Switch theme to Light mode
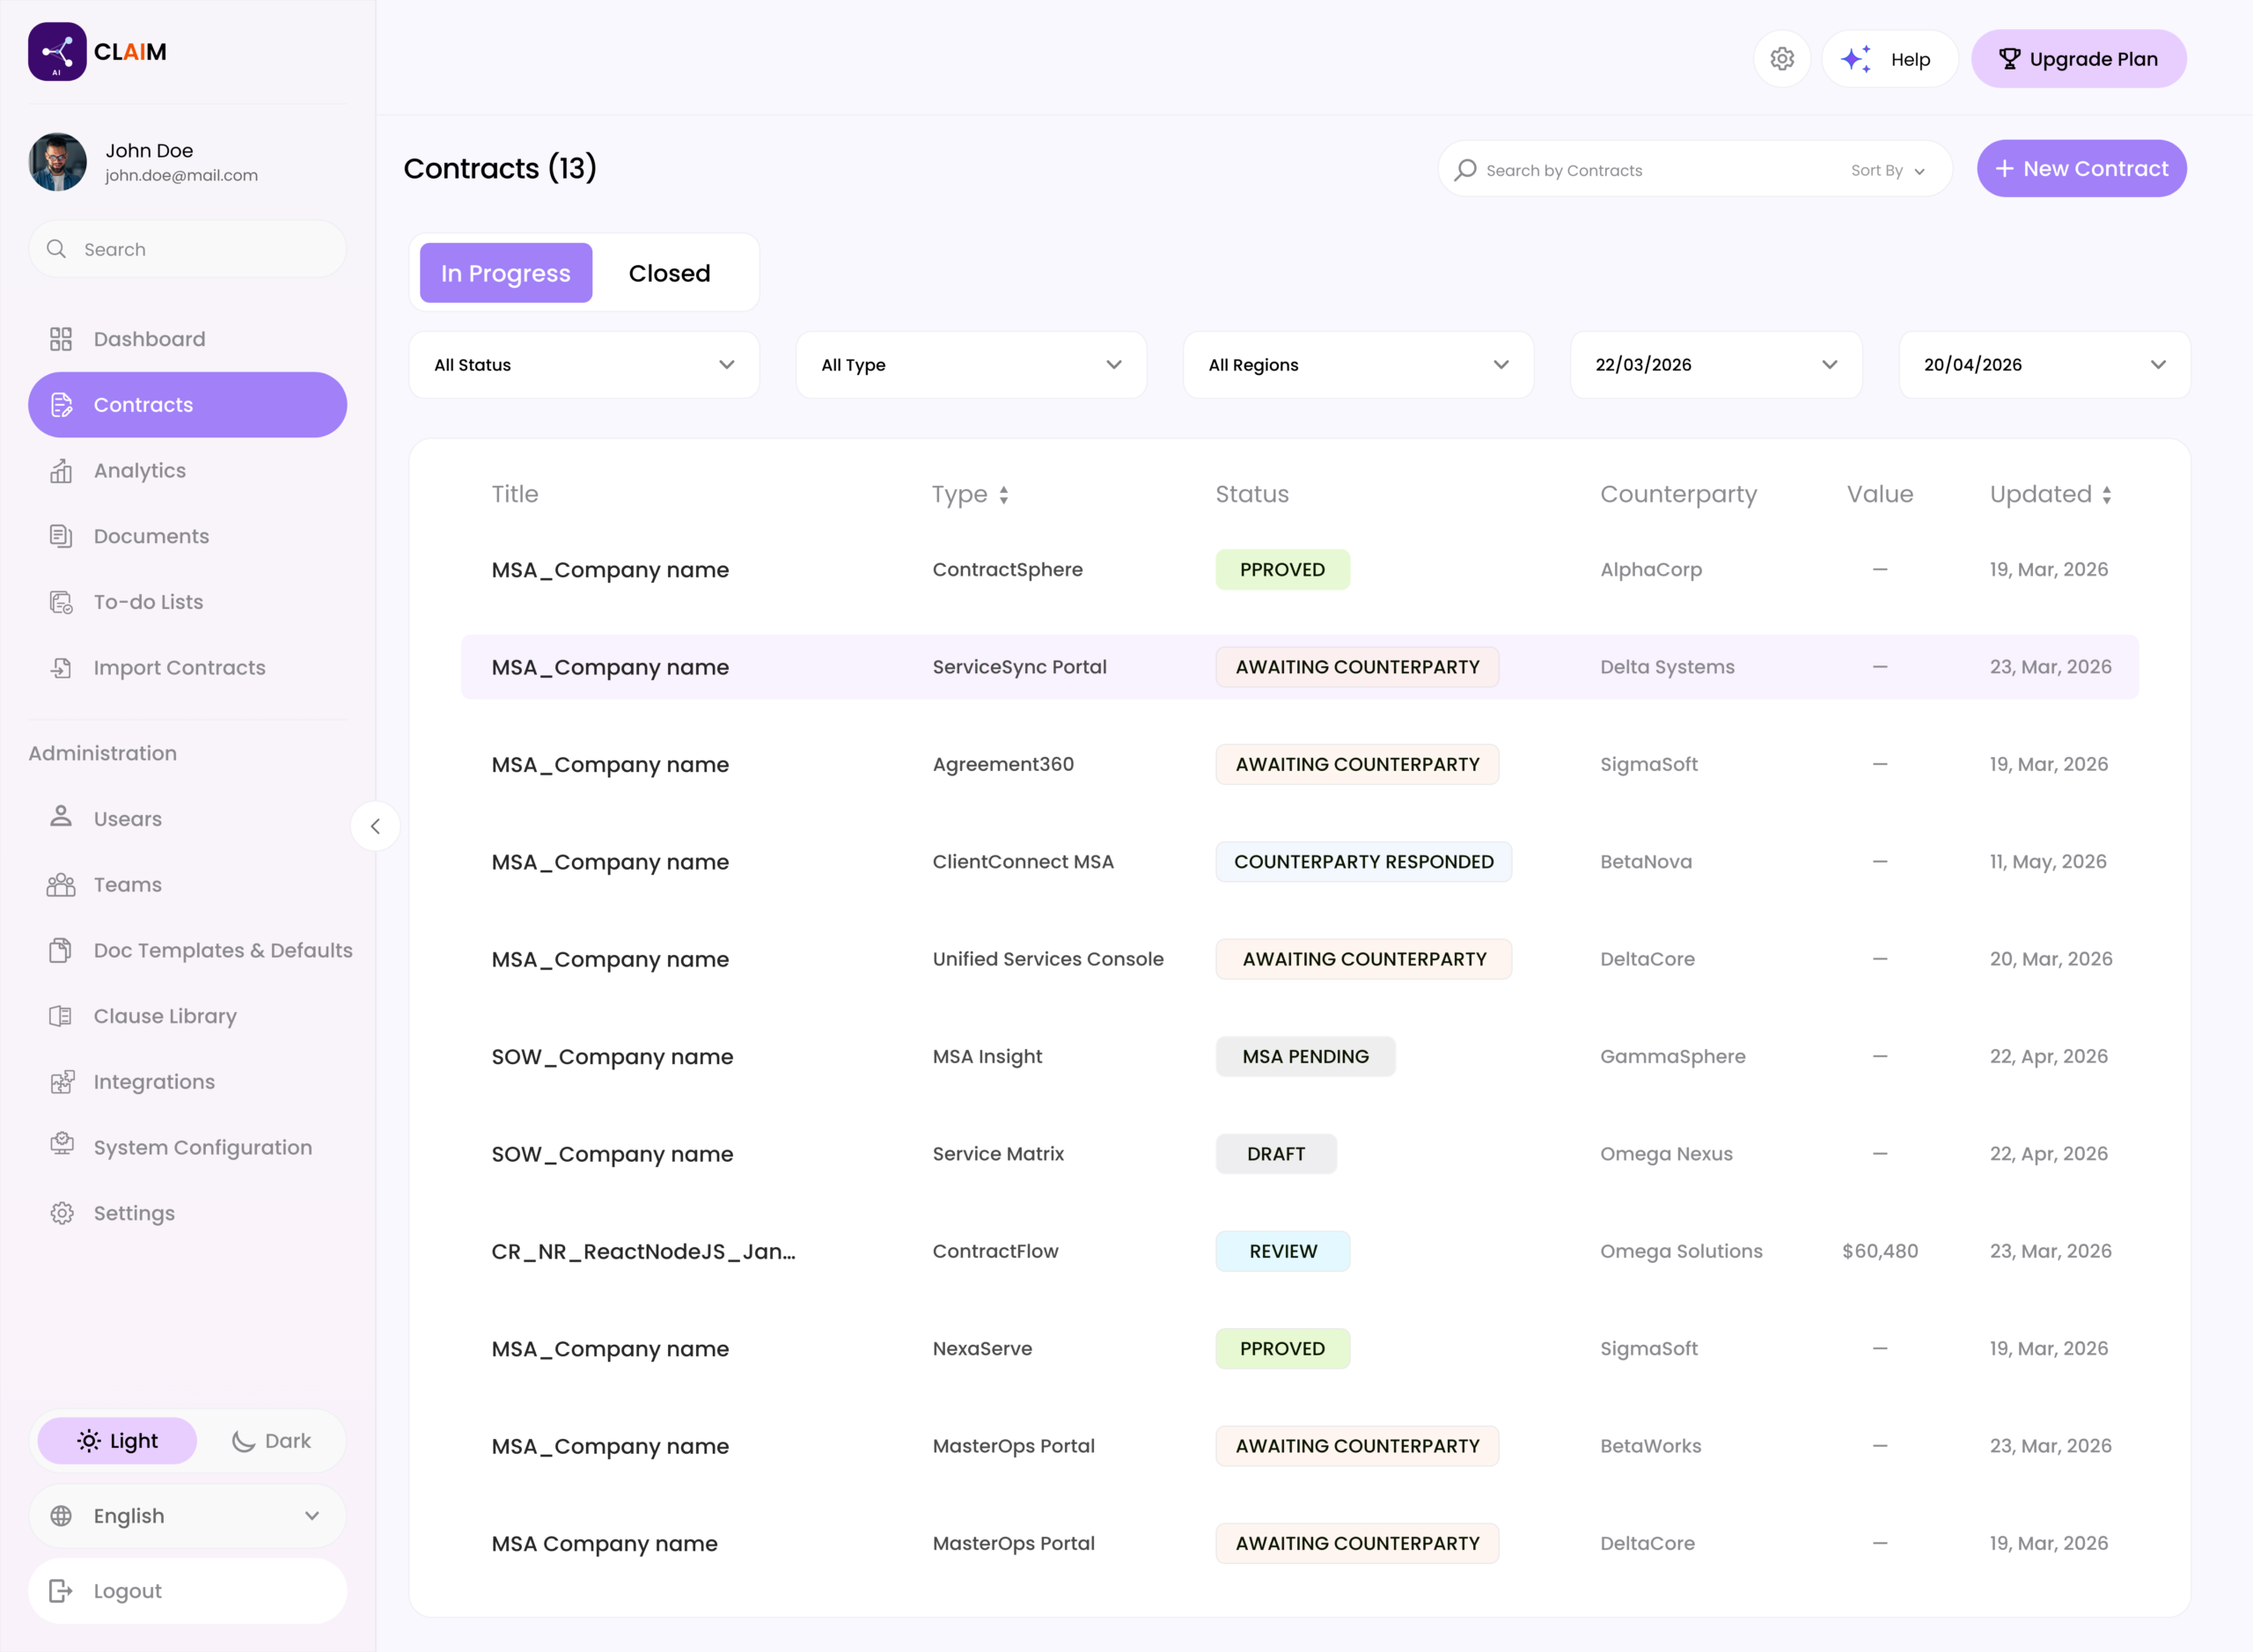 (118, 1441)
